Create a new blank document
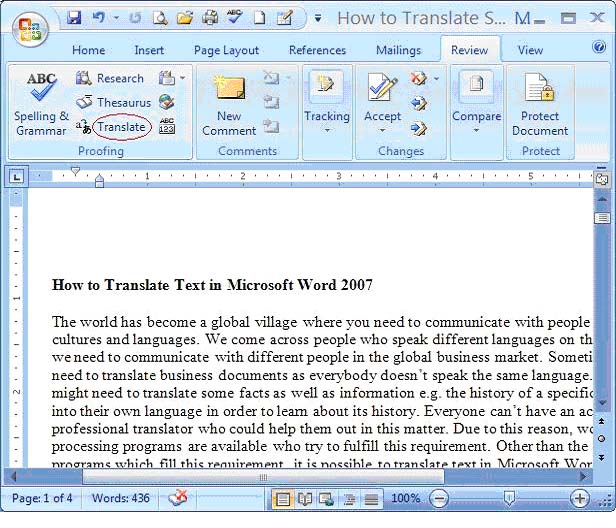Image resolution: width=616 pixels, height=528 pixels. tap(259, 18)
